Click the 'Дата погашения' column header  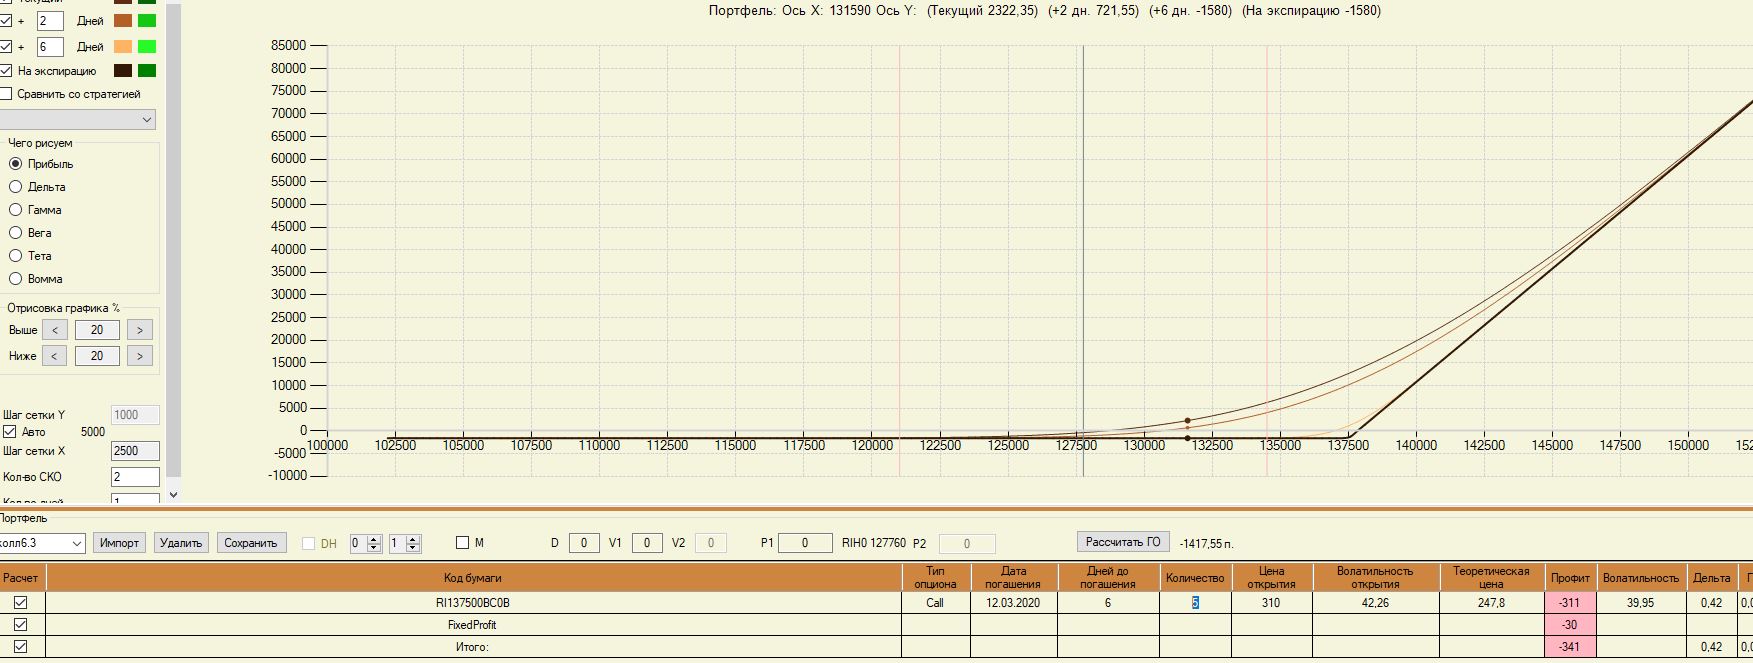pyautogui.click(x=1013, y=578)
